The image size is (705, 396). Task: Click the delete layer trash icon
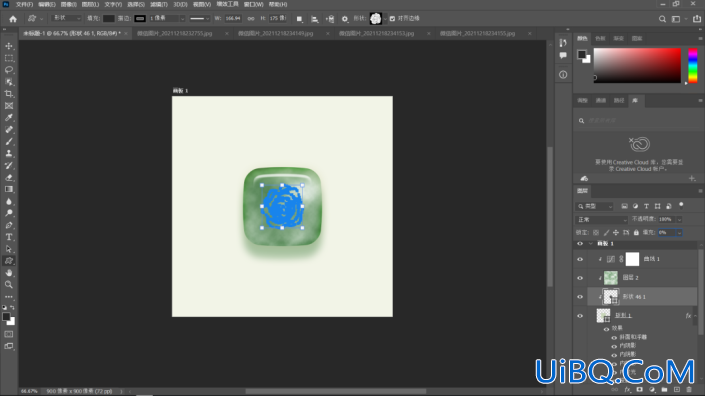tap(689, 390)
